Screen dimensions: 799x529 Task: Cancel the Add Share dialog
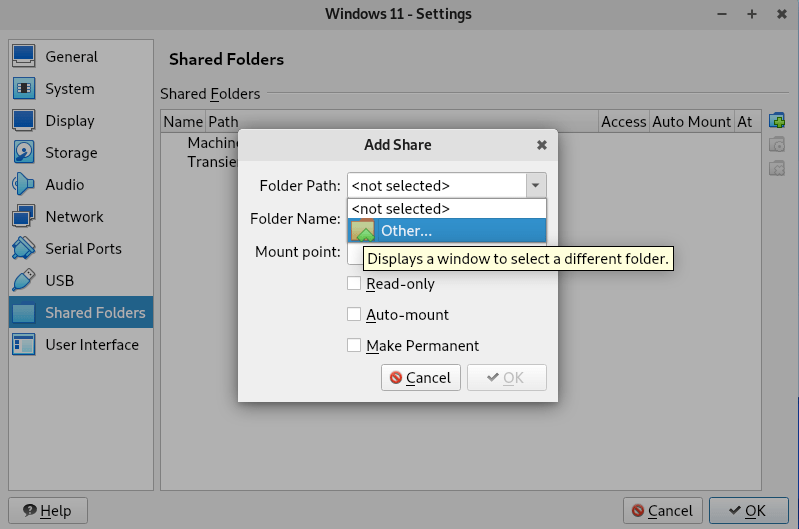point(420,378)
